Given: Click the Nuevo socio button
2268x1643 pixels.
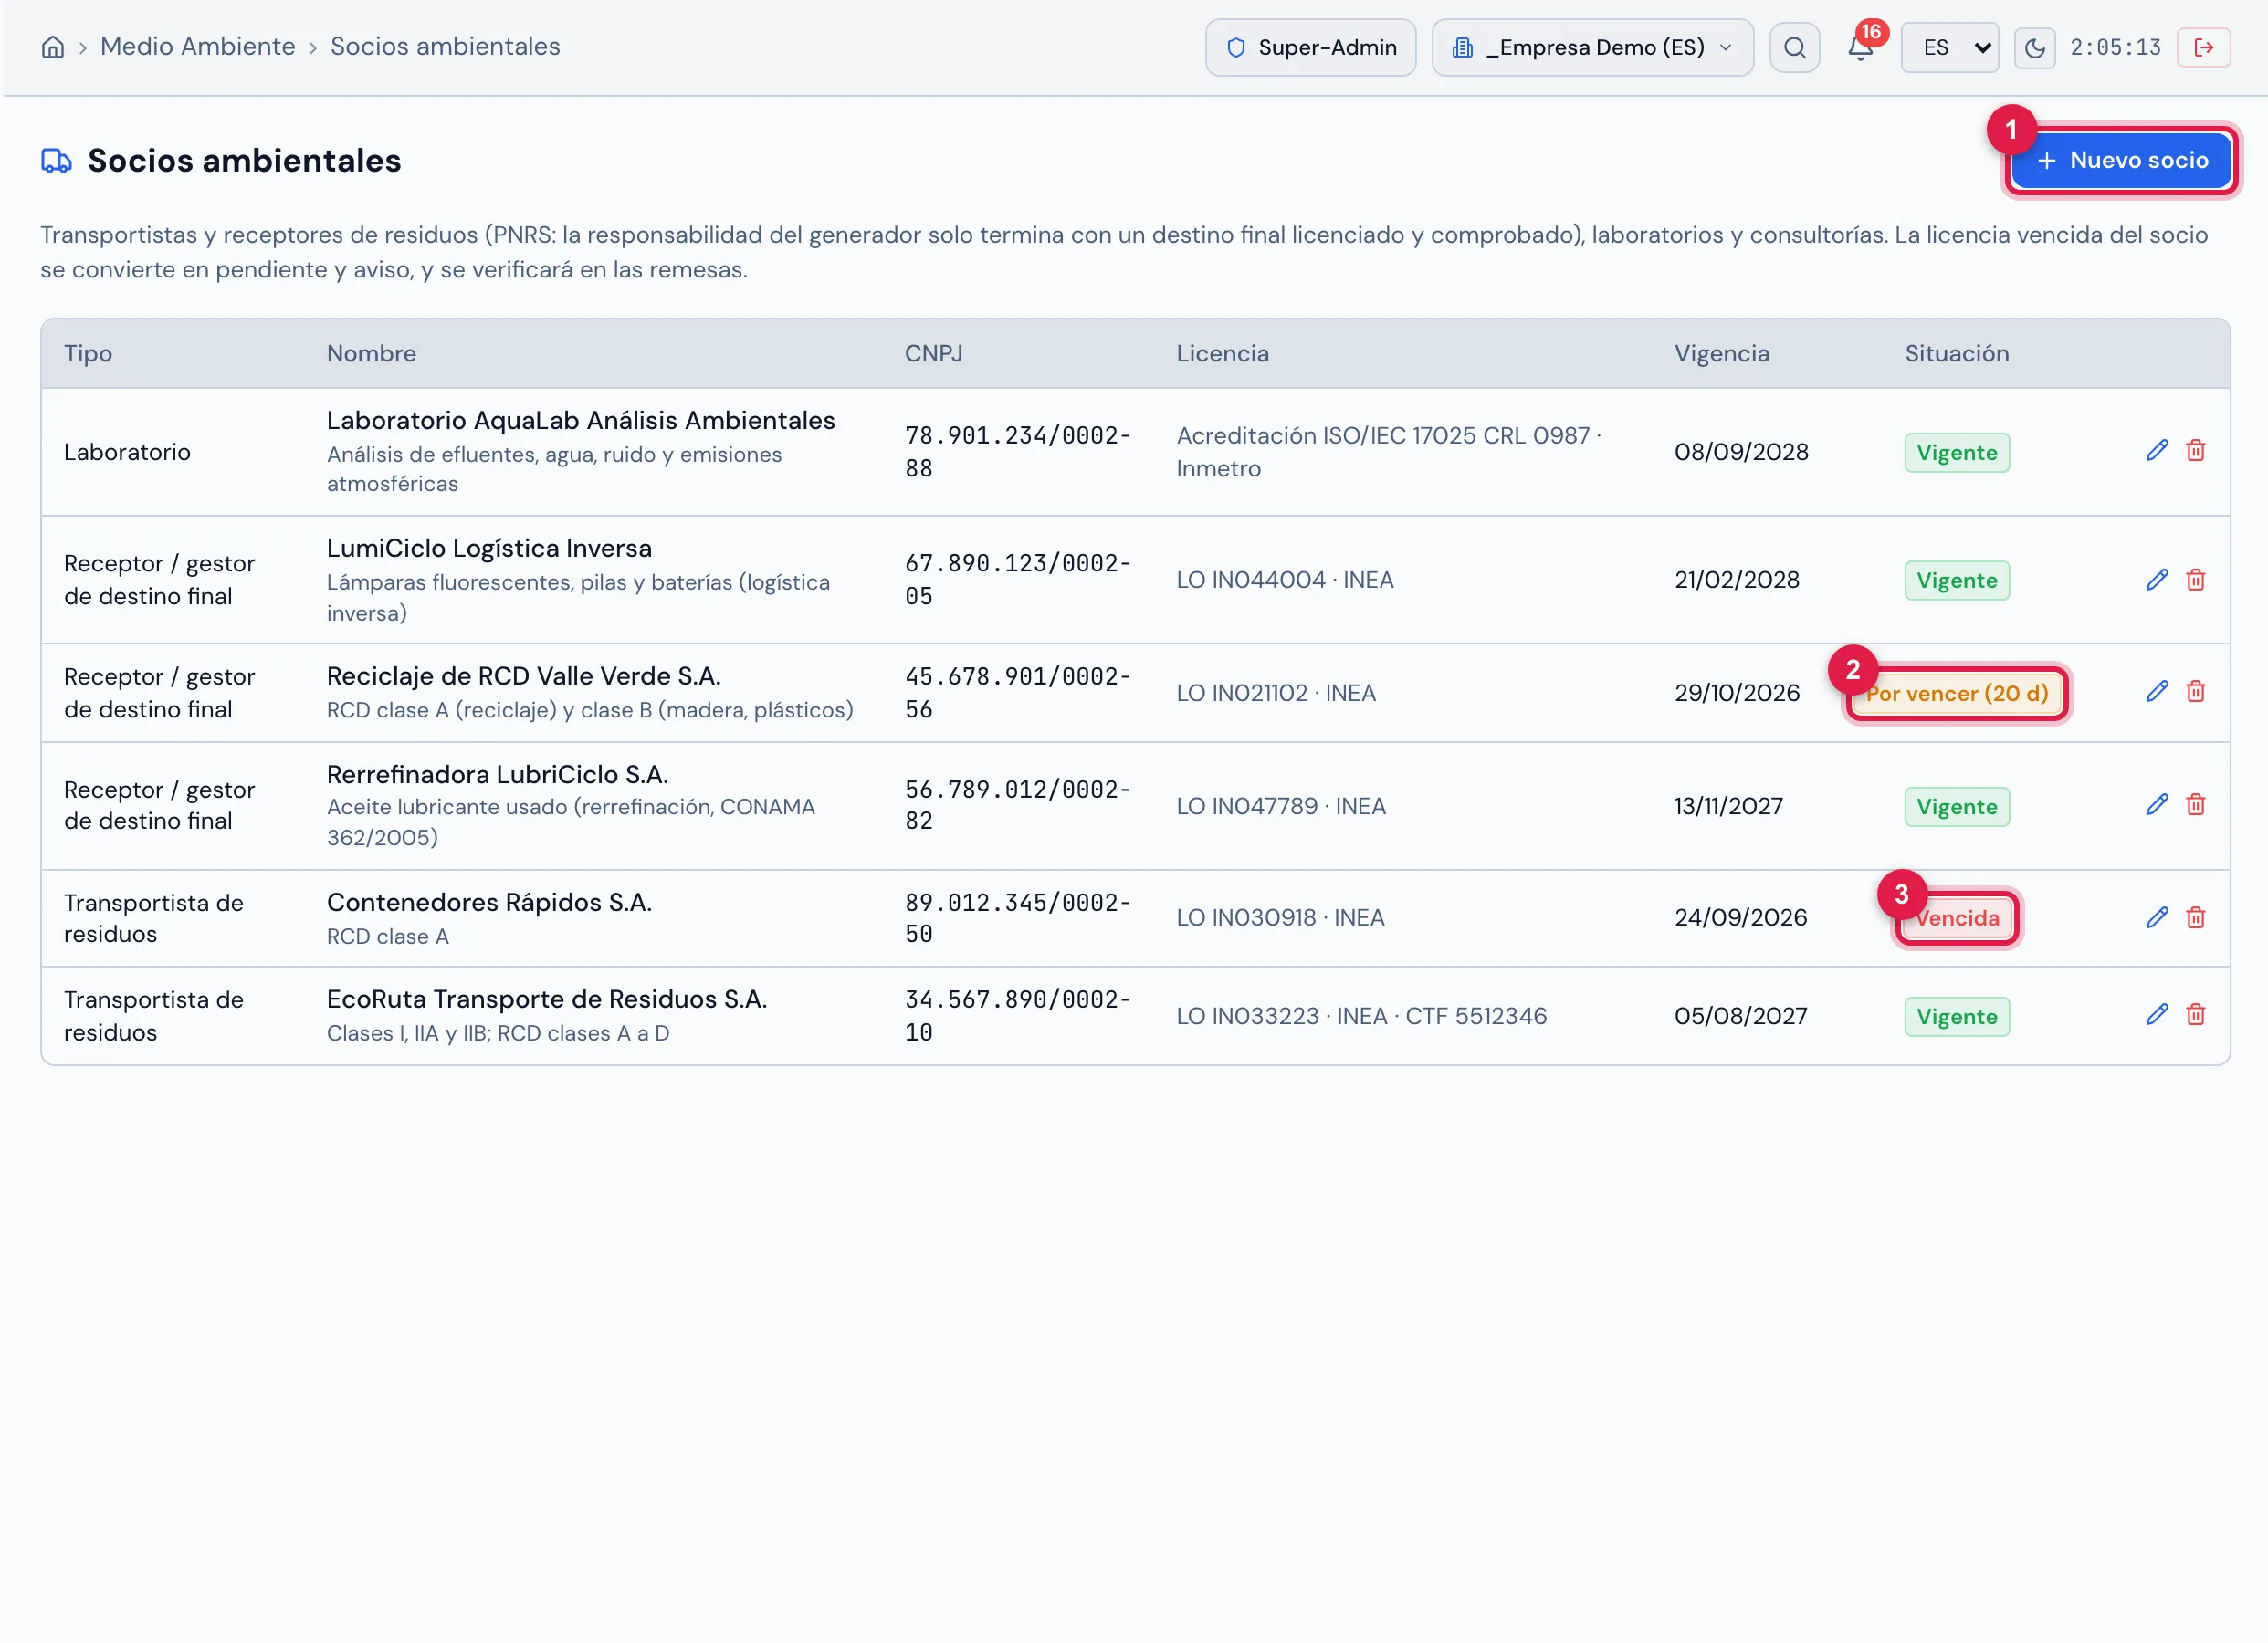Looking at the screenshot, I should pyautogui.click(x=2121, y=160).
